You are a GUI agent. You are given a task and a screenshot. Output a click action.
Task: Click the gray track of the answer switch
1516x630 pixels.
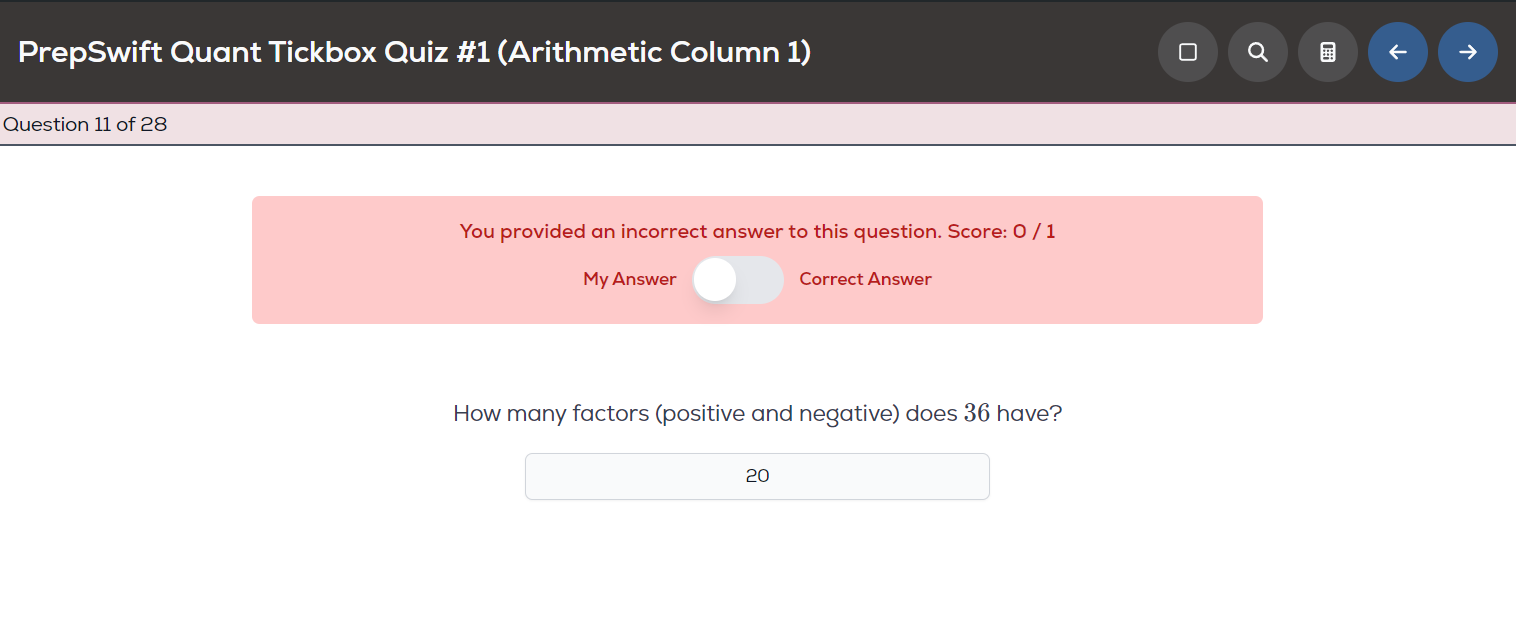761,280
